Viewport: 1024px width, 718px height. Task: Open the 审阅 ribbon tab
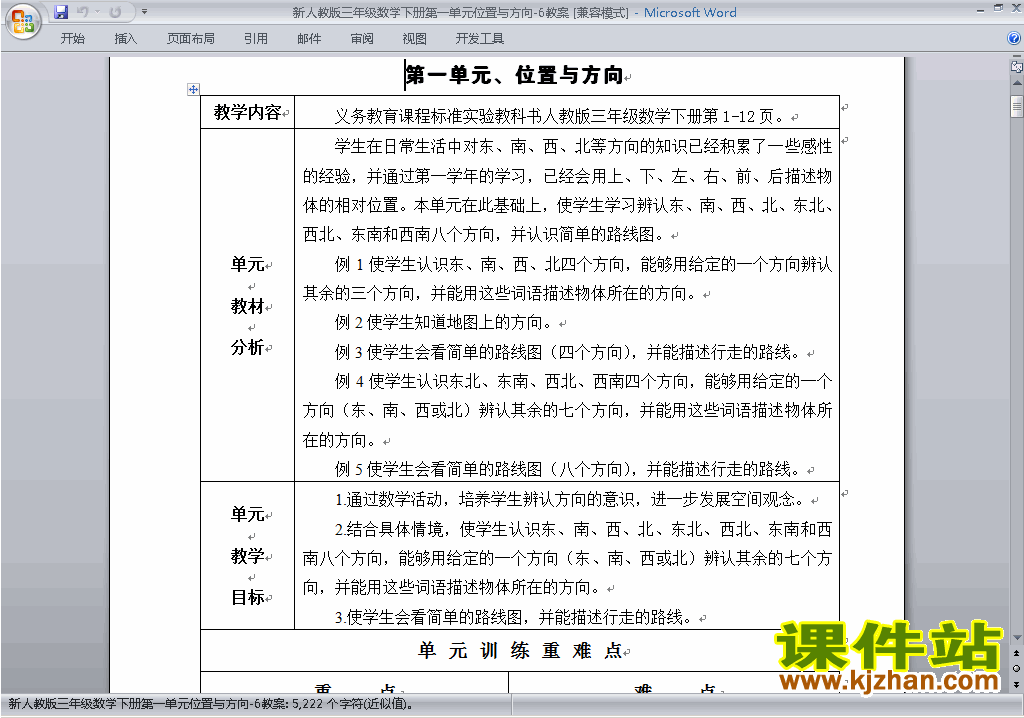[x=362, y=39]
